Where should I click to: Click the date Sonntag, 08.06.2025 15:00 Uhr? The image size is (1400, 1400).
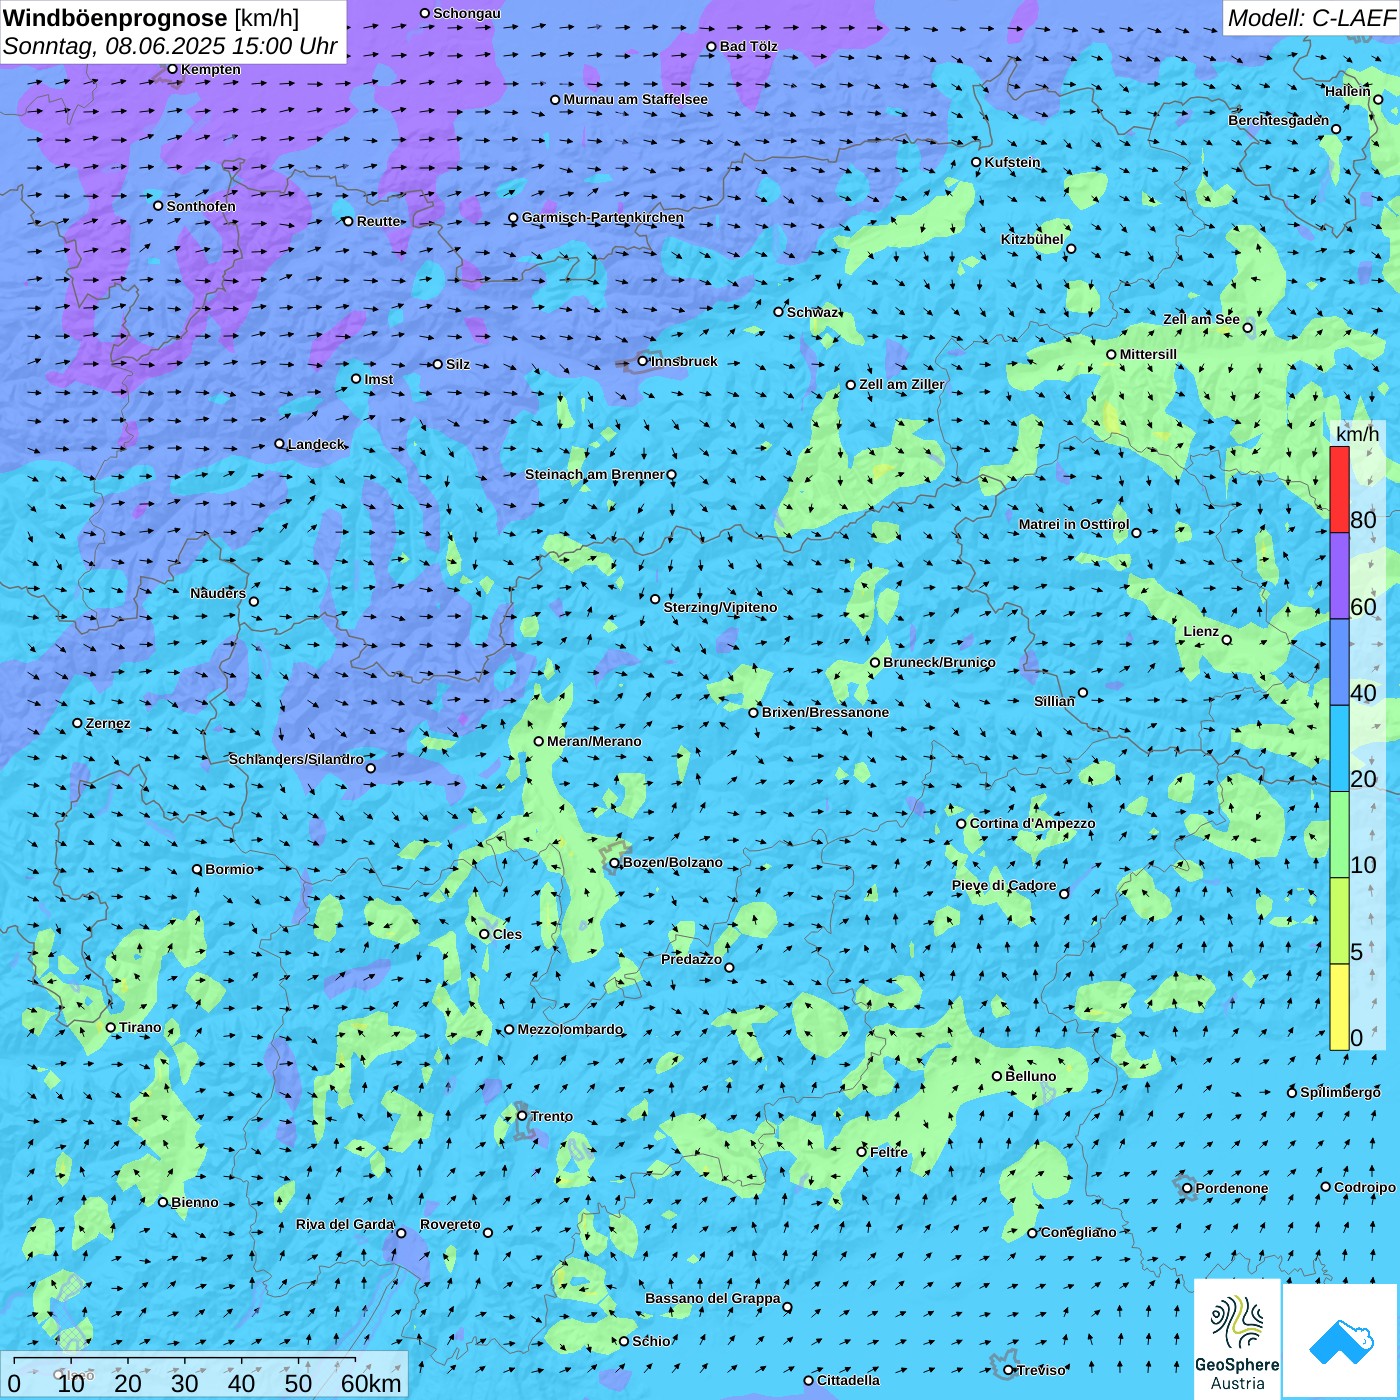pyautogui.click(x=170, y=46)
